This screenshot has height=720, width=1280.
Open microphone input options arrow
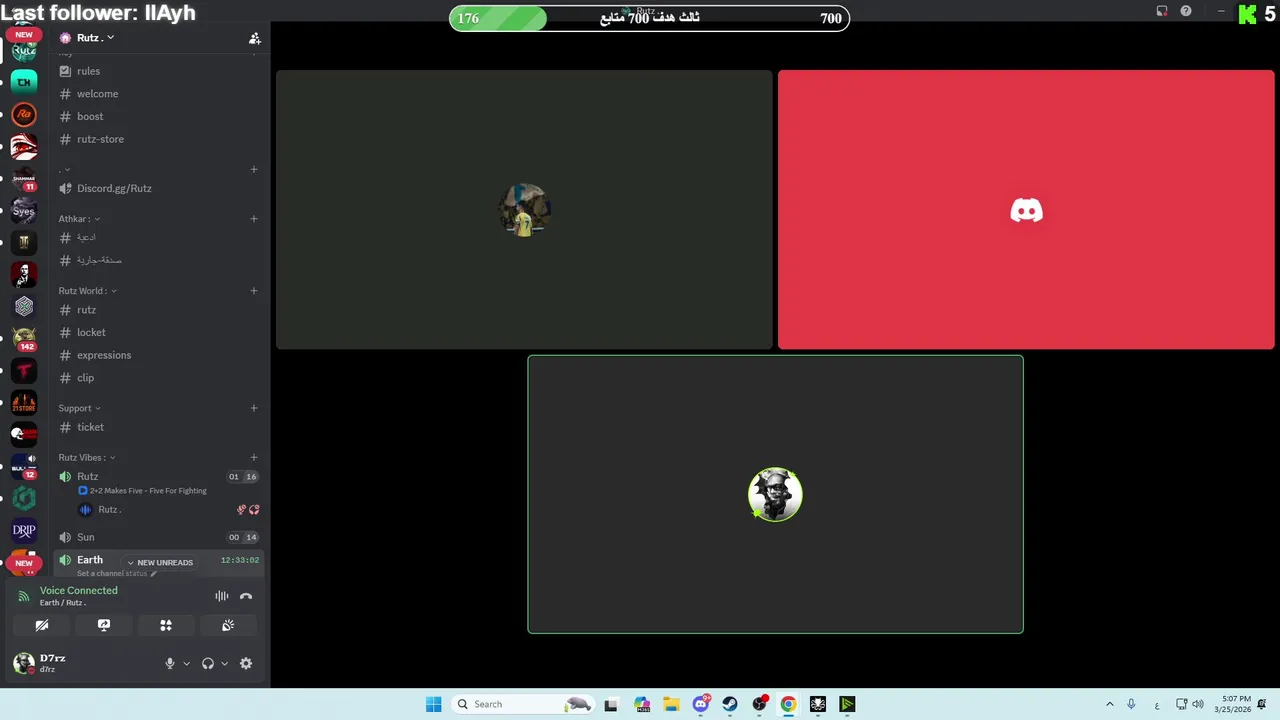(x=186, y=663)
